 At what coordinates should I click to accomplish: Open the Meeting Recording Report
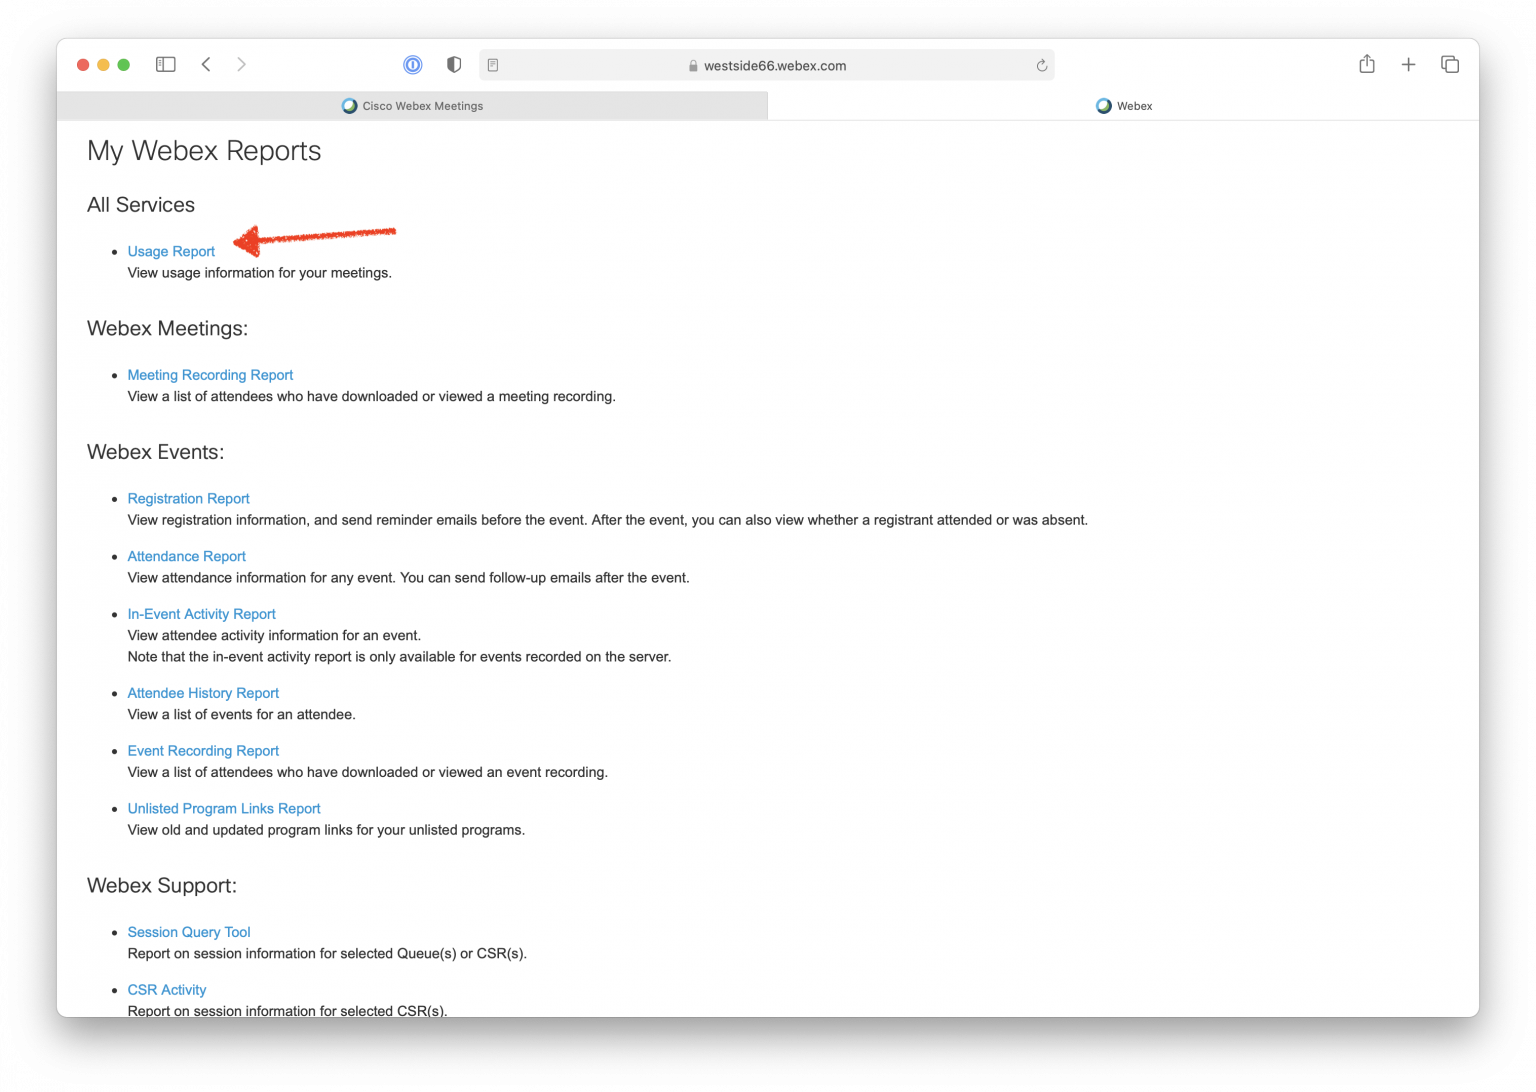click(x=210, y=374)
